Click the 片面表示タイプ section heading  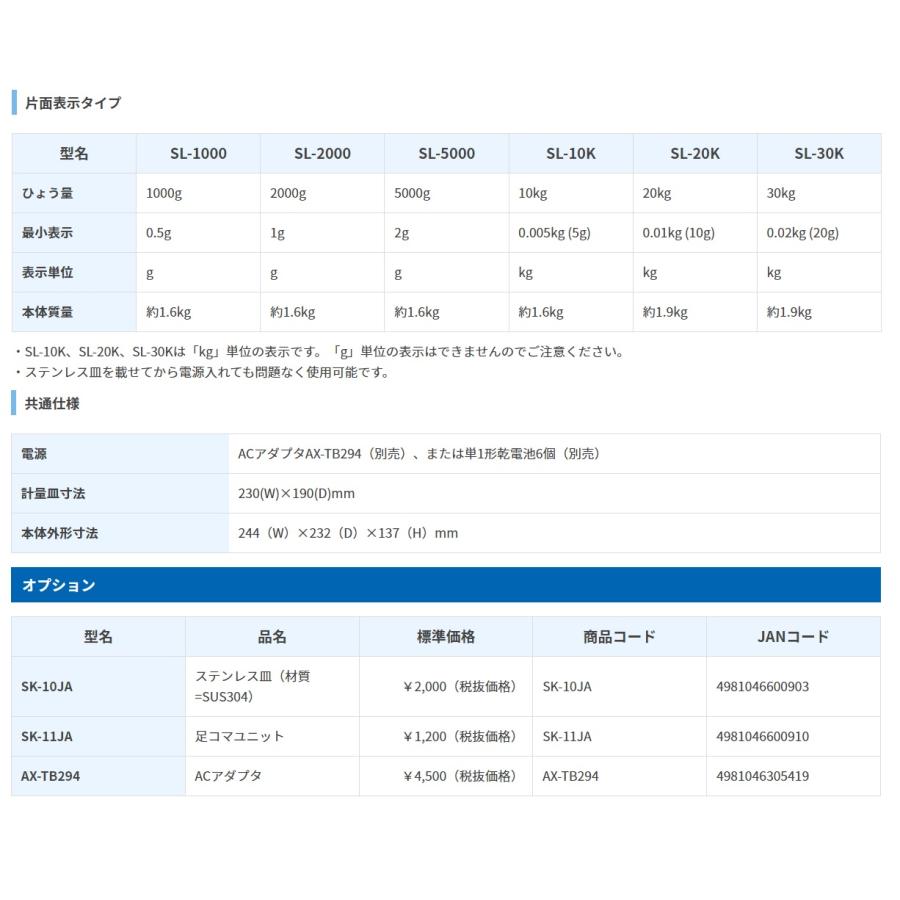pos(72,103)
